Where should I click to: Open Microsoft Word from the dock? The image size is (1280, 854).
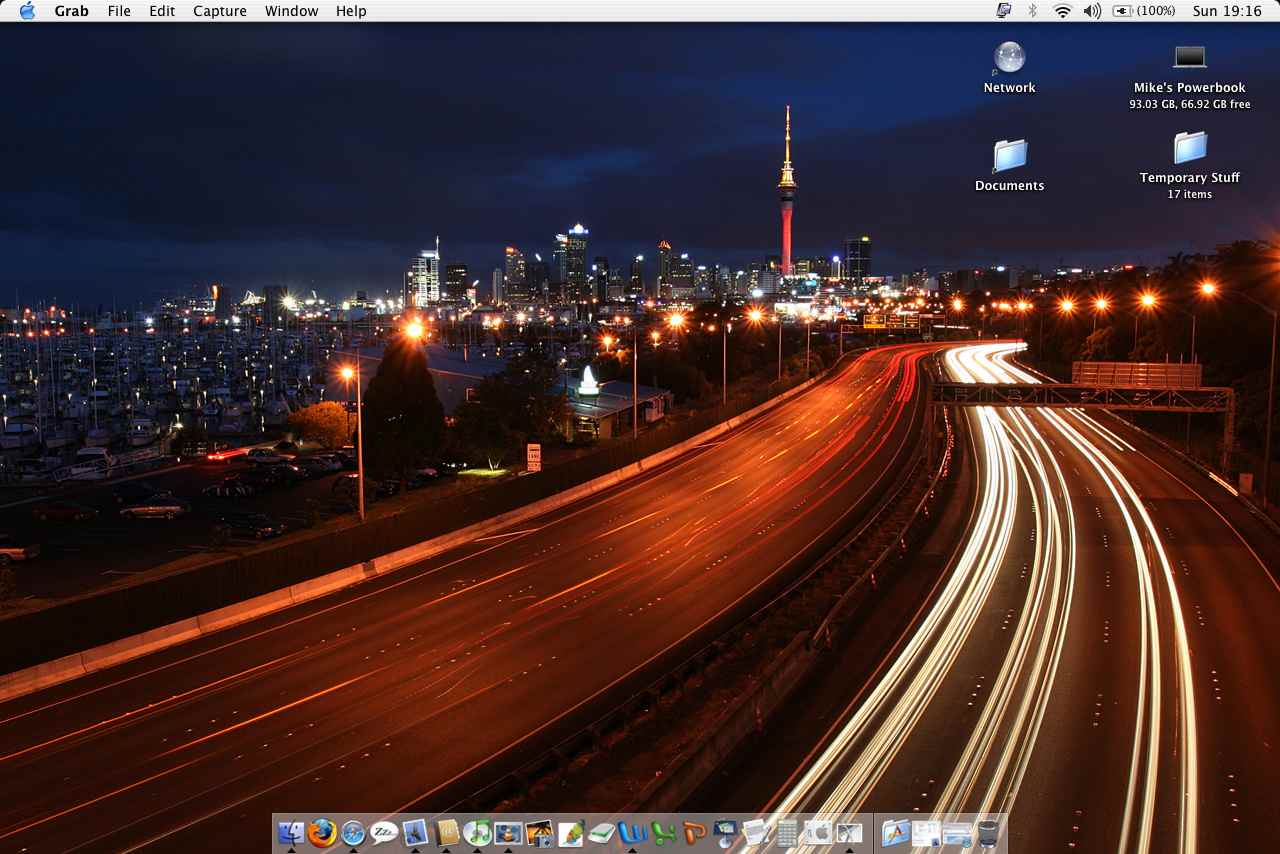click(632, 832)
